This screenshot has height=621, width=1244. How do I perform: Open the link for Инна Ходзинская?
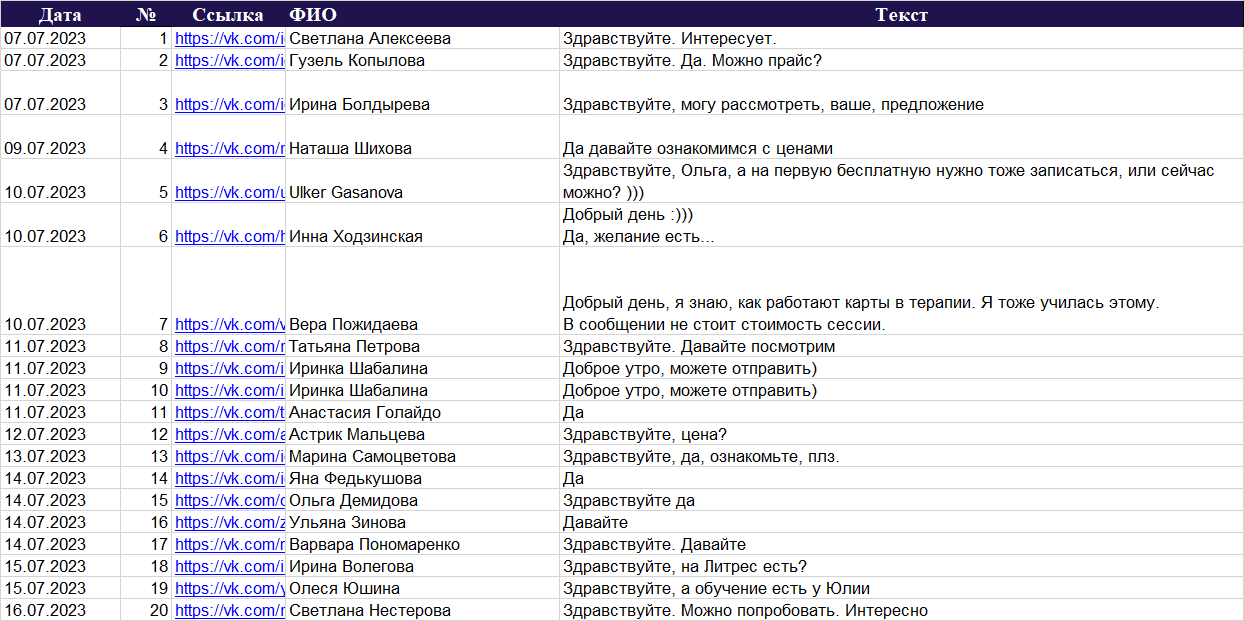pos(229,236)
